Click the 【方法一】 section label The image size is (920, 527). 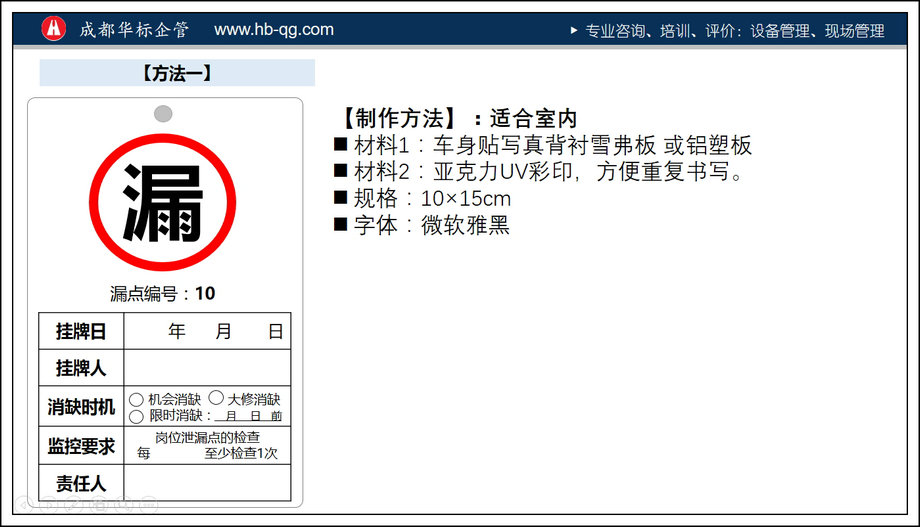(x=177, y=73)
